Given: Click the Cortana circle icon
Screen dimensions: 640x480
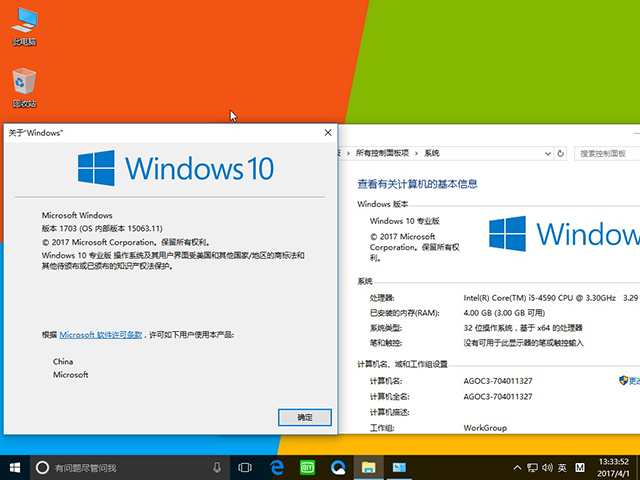Looking at the screenshot, I should 42,467.
